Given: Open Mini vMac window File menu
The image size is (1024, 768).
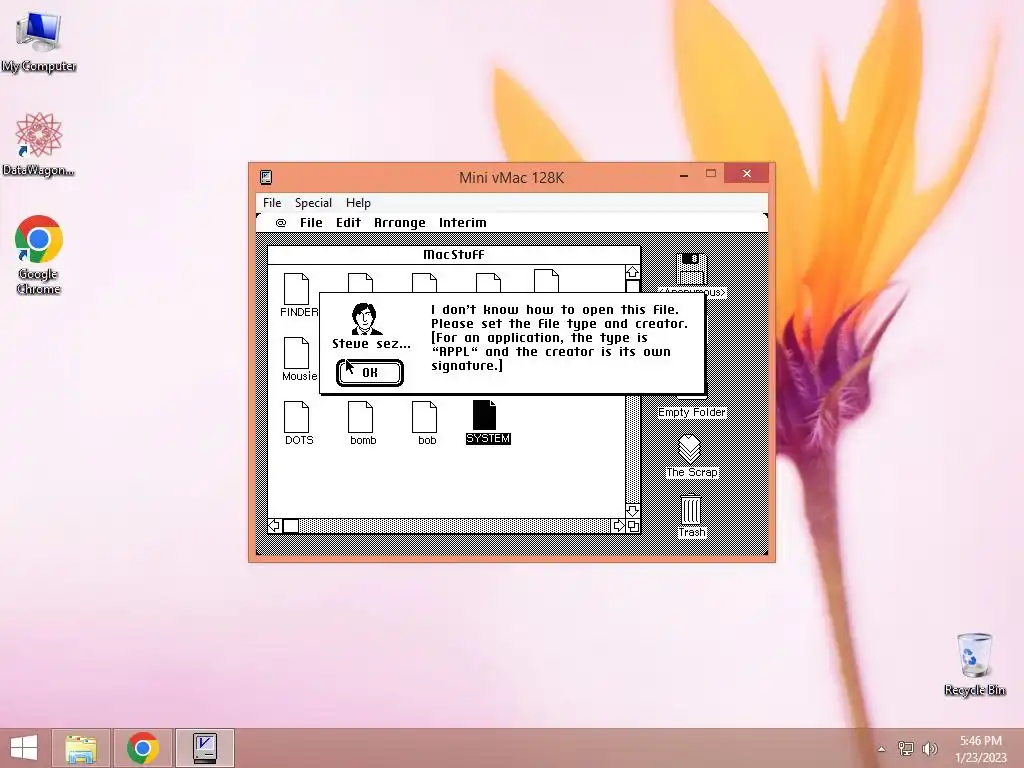Looking at the screenshot, I should [272, 203].
